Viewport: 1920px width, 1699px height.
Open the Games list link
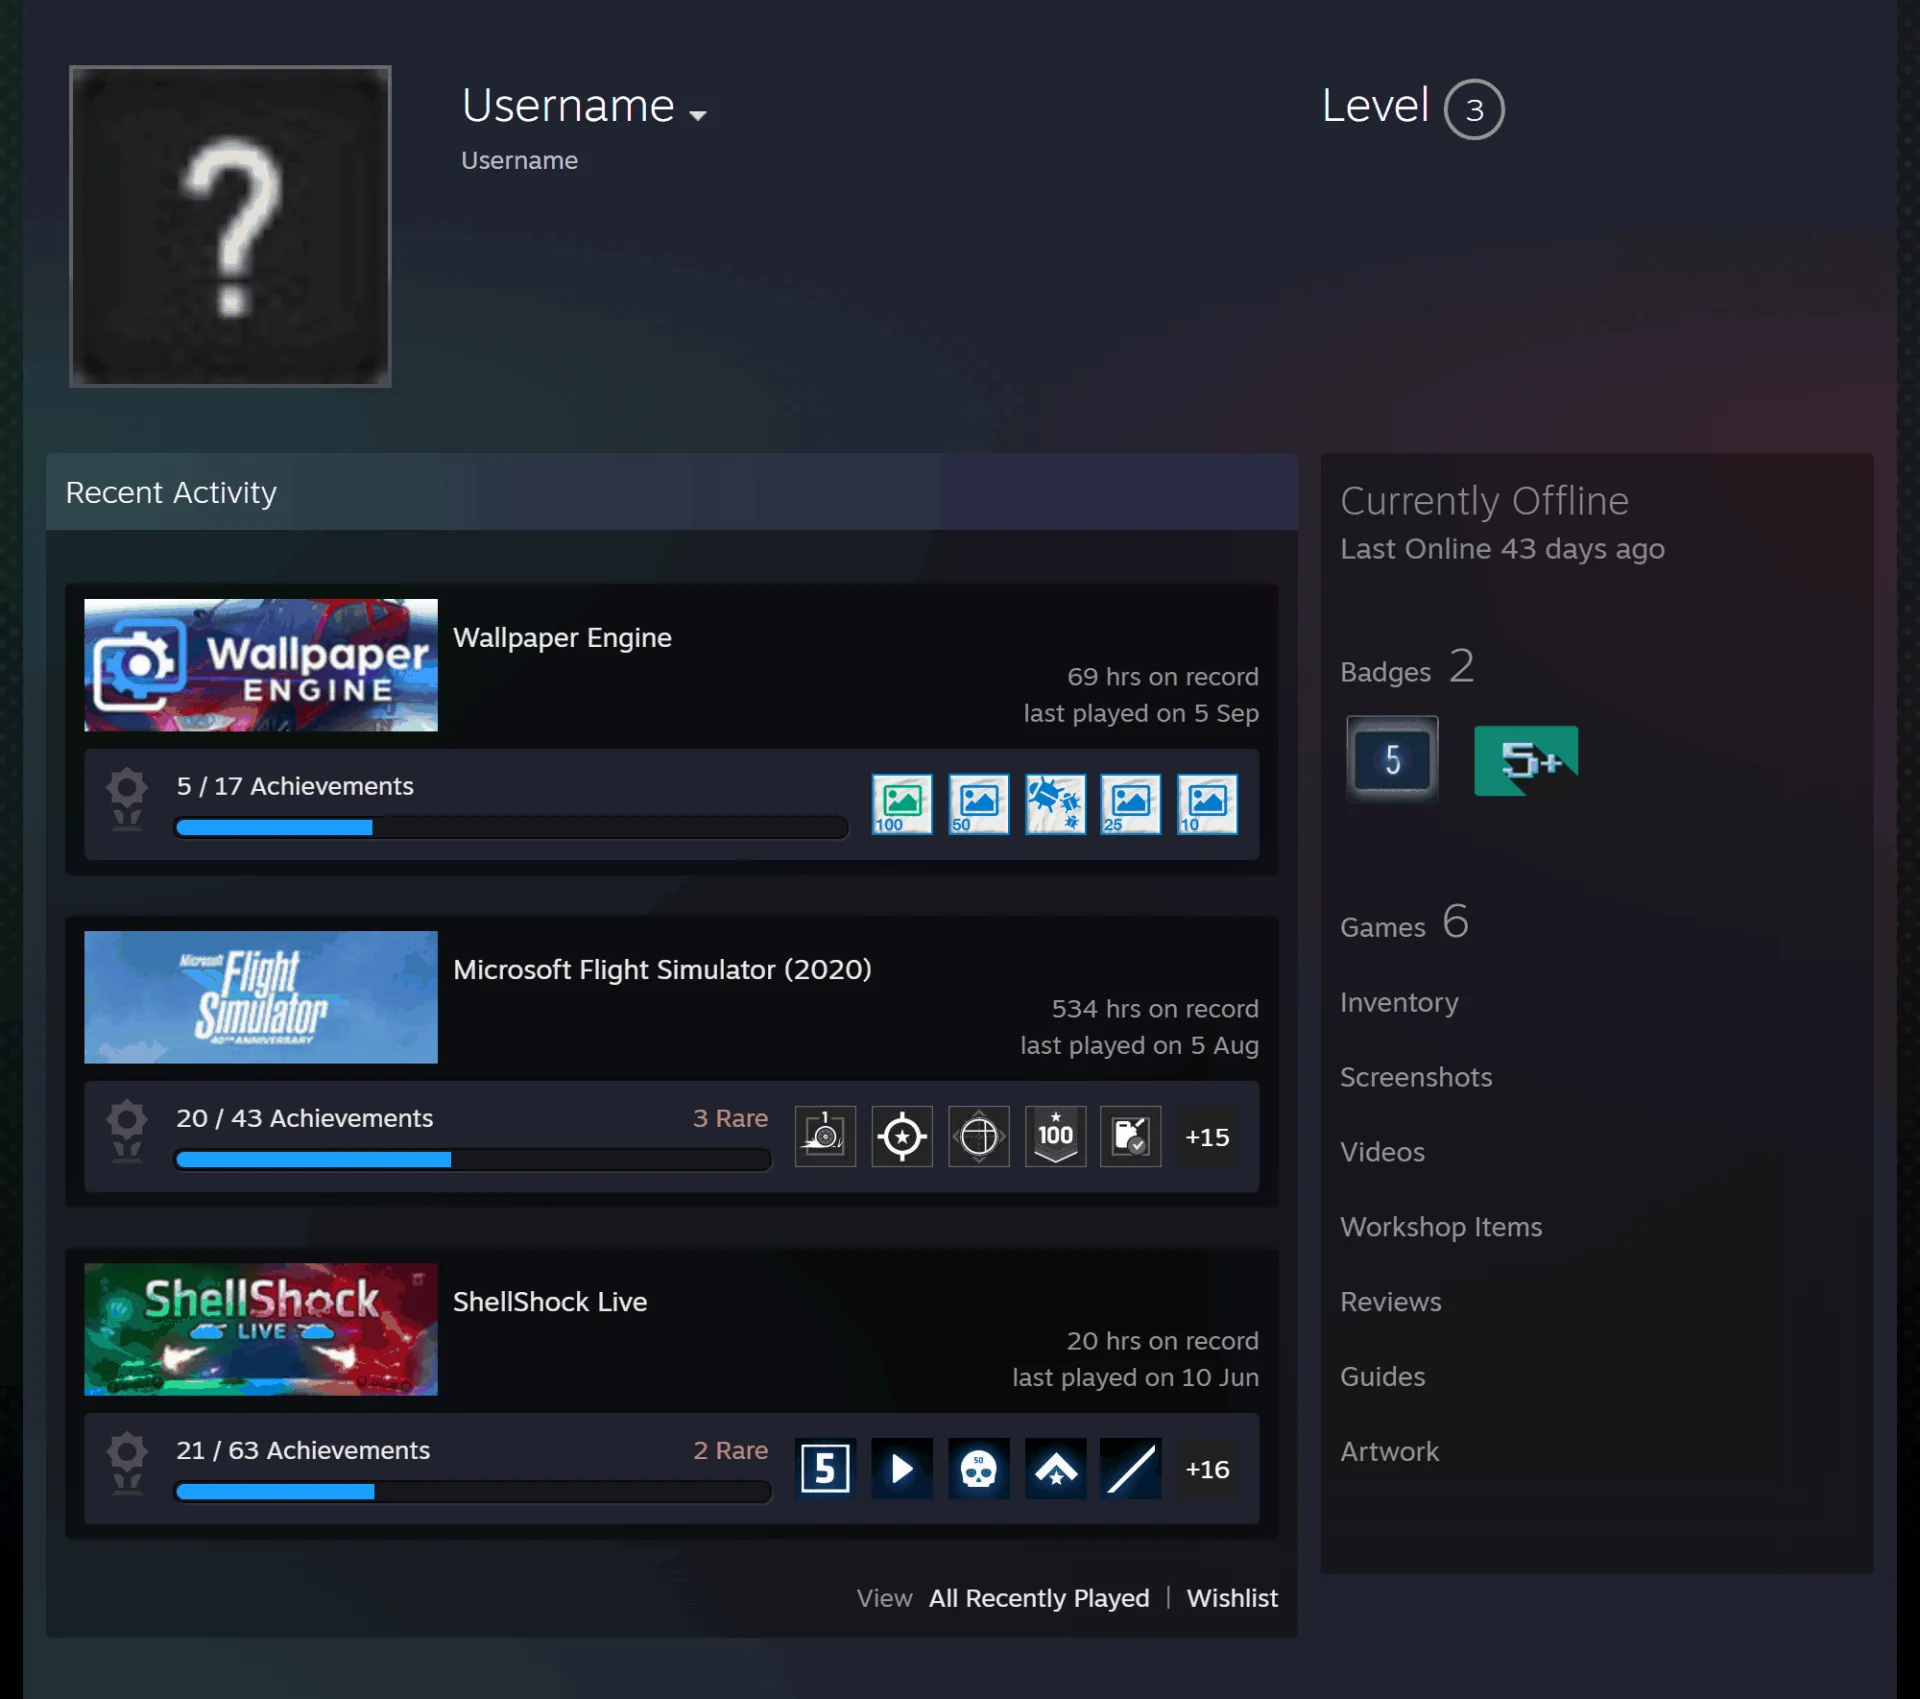pos(1404,922)
